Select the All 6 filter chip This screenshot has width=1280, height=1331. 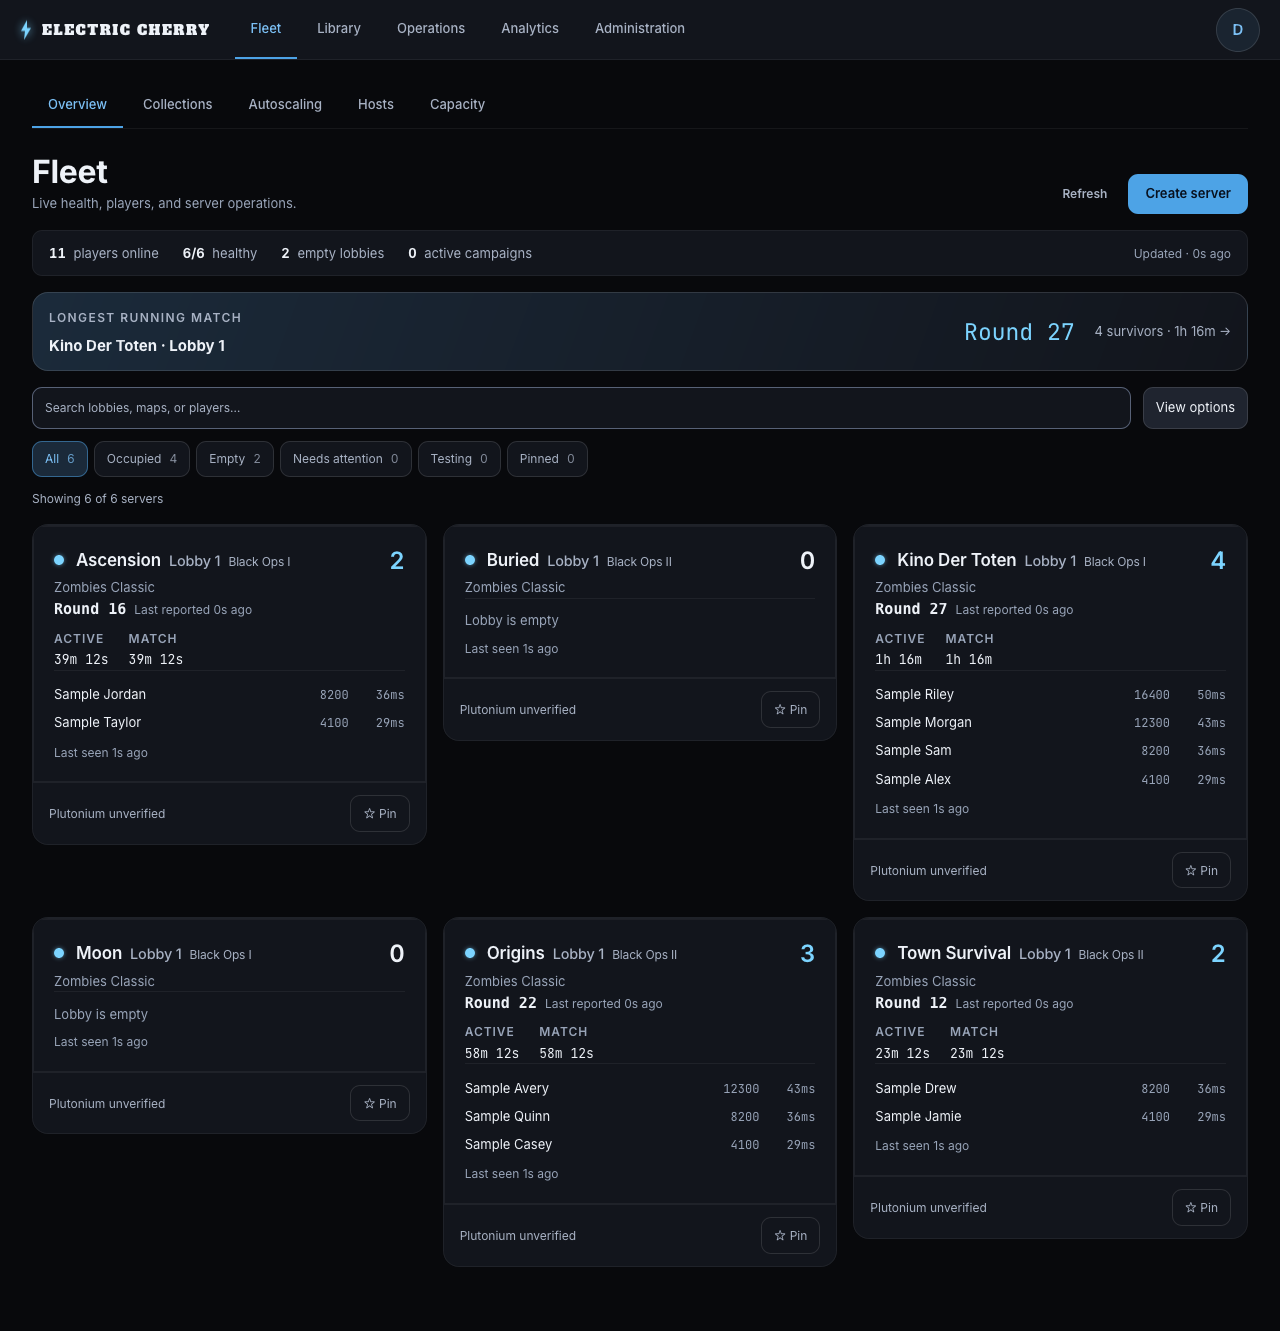[x=60, y=459]
